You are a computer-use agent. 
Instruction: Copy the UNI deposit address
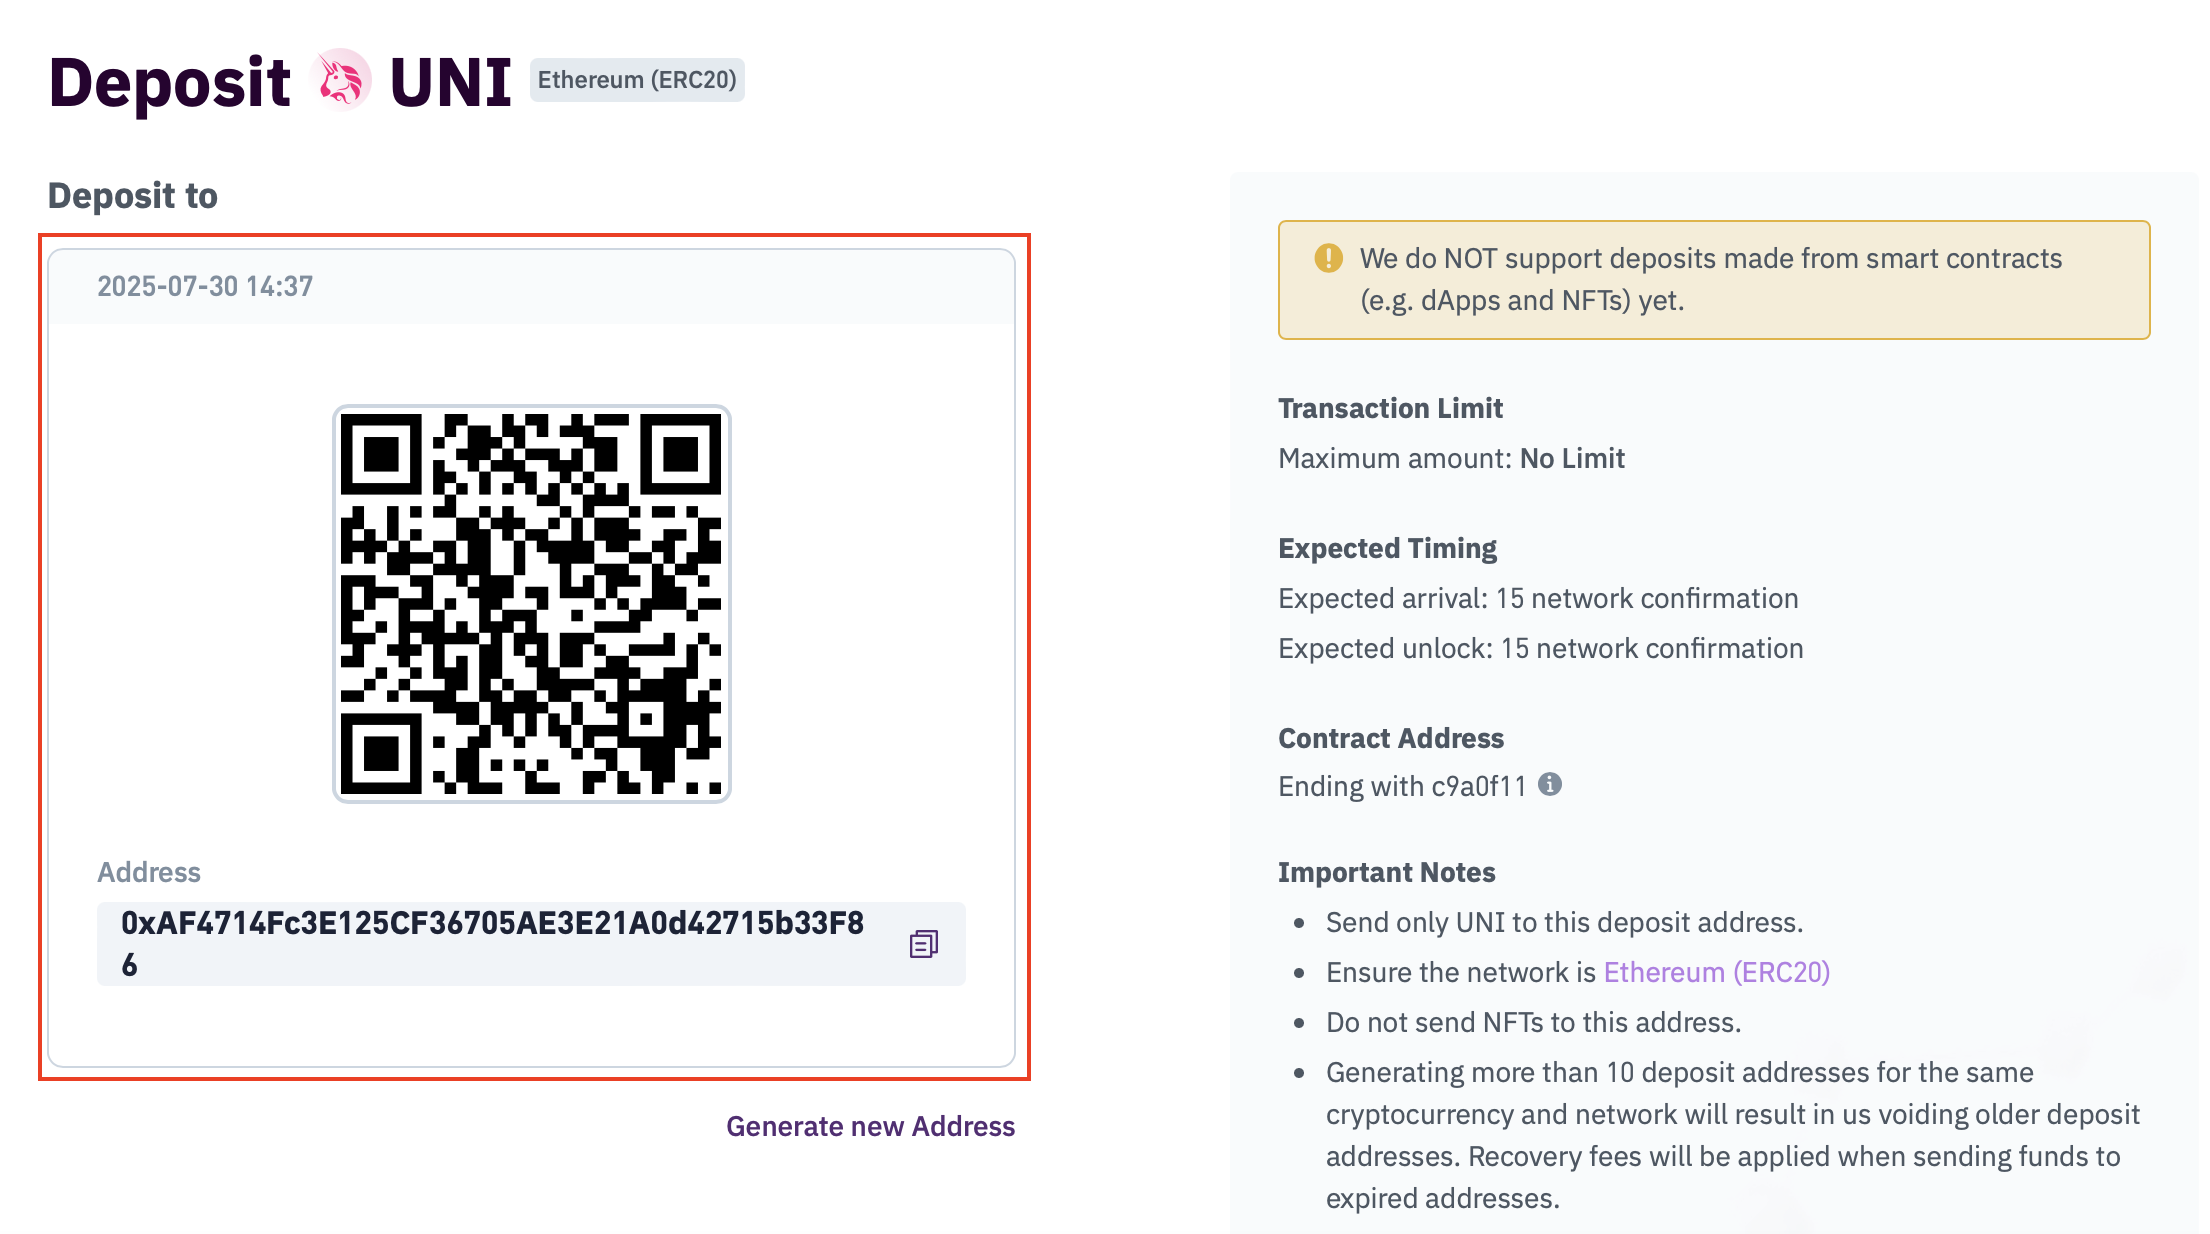(923, 944)
